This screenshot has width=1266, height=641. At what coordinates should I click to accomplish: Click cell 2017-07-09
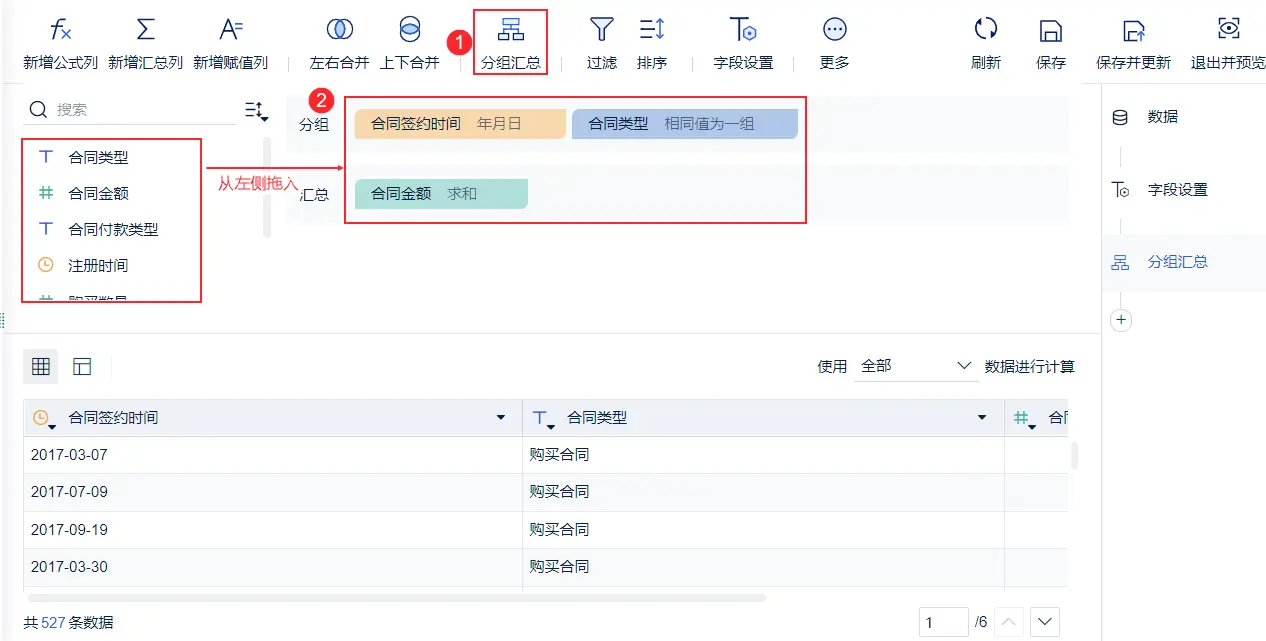coord(273,492)
